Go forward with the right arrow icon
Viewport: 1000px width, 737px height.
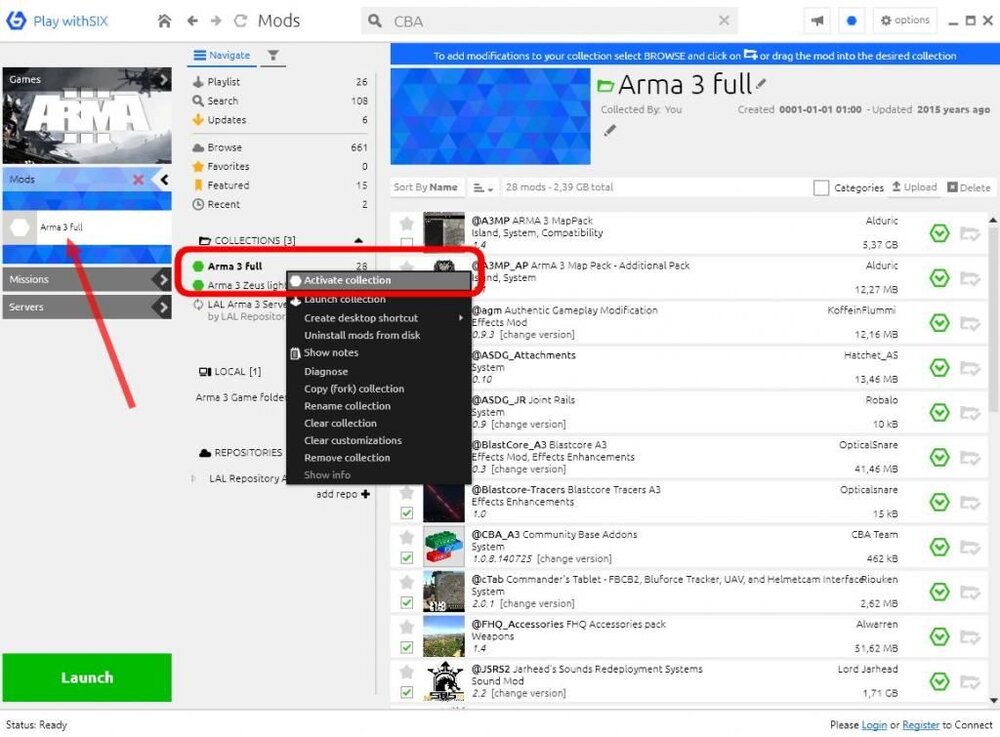[216, 21]
